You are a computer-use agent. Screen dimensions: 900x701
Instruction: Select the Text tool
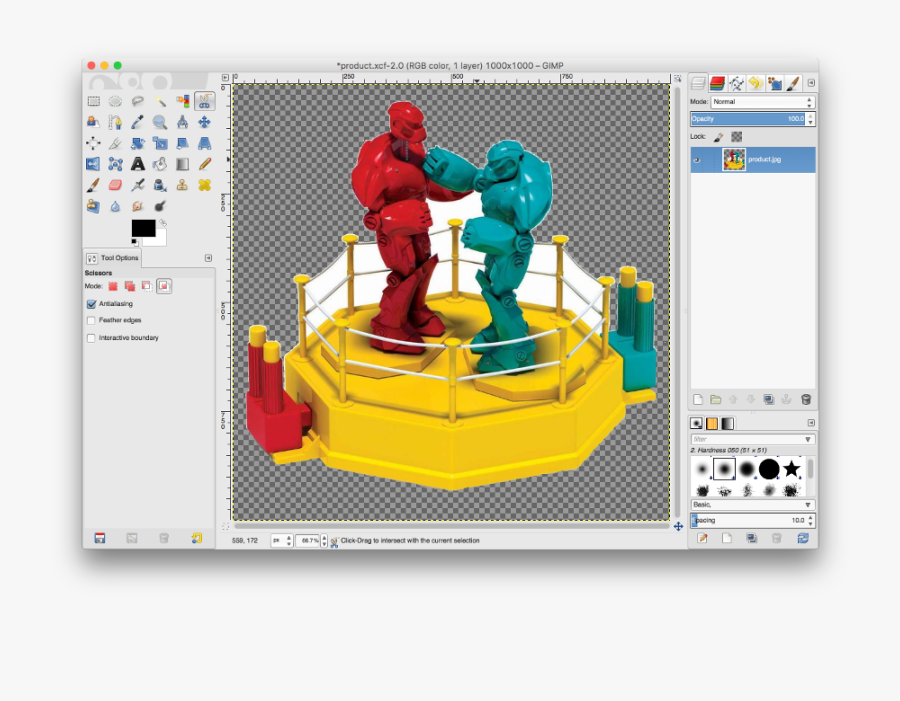(138, 164)
